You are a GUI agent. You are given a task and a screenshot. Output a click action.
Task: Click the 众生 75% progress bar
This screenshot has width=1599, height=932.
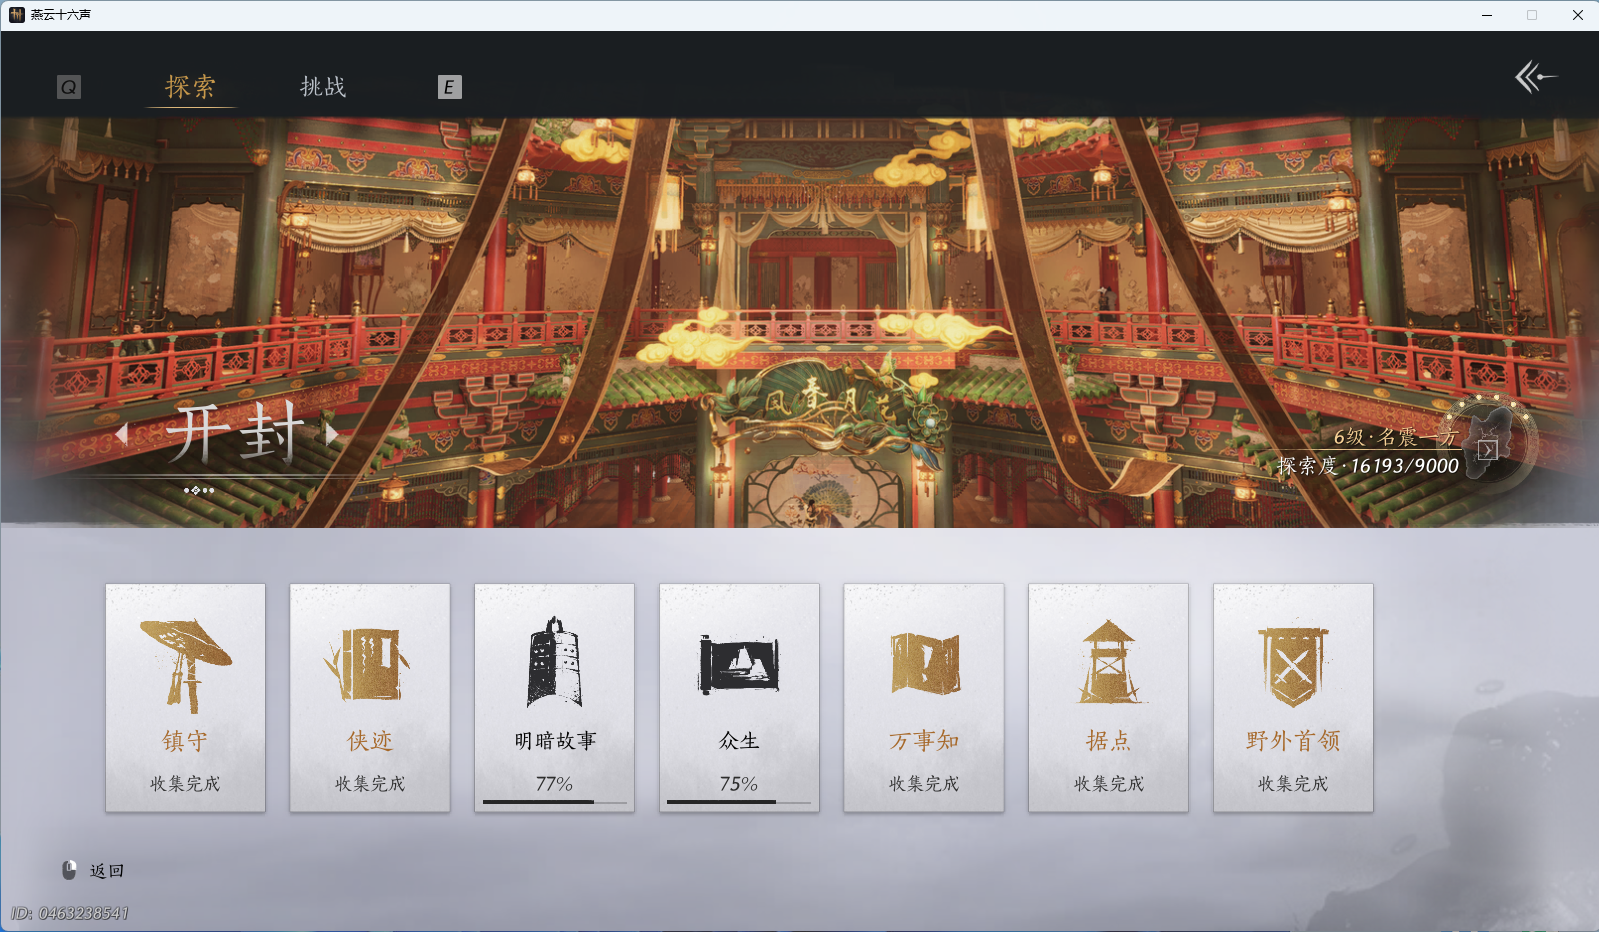[739, 802]
